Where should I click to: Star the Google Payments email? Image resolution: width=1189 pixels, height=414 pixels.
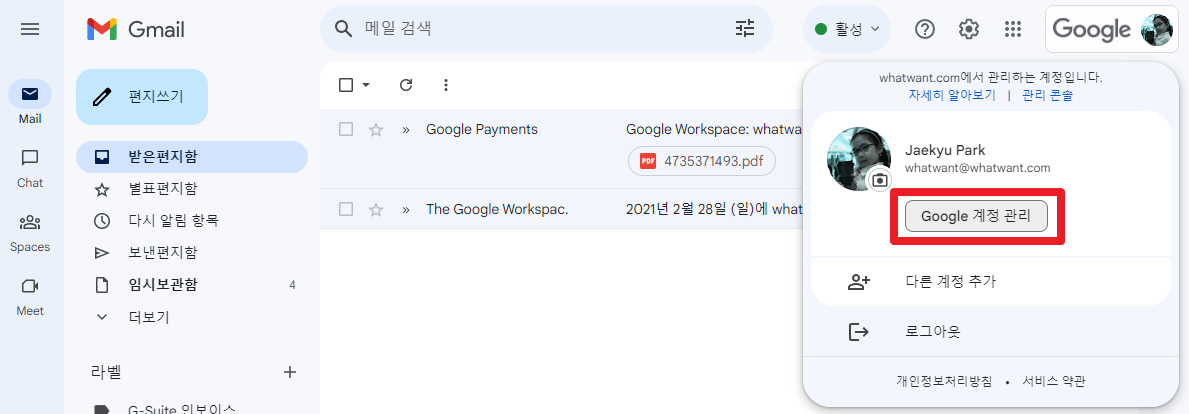coord(375,130)
